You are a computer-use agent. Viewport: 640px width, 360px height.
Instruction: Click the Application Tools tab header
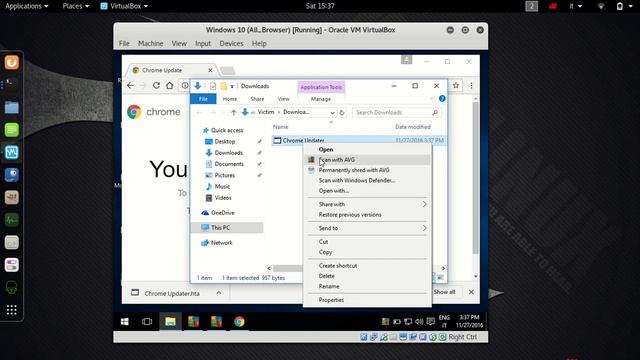(x=321, y=87)
